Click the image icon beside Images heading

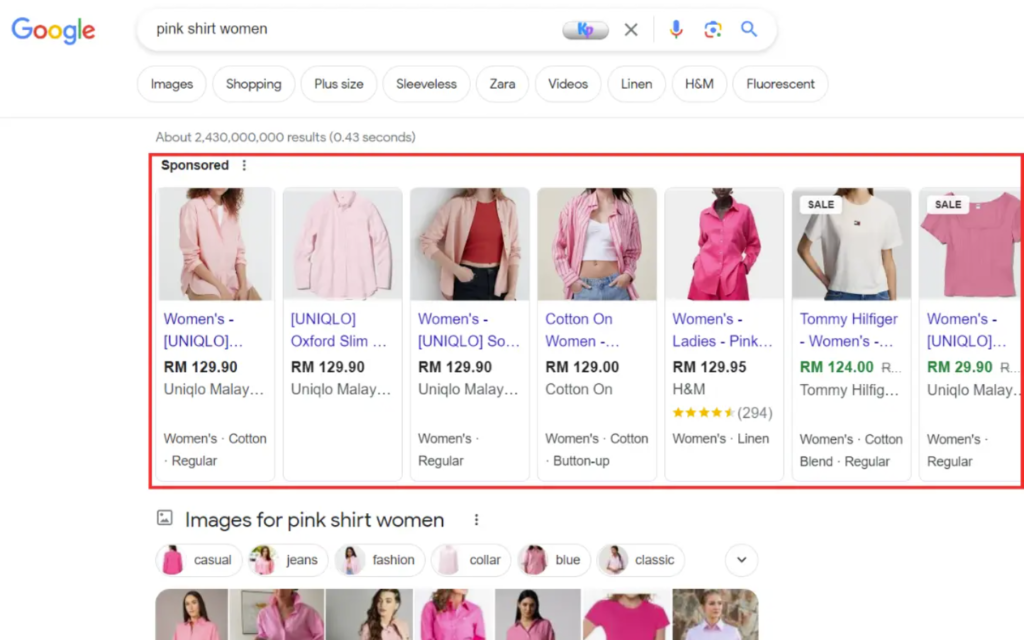[x=165, y=519]
